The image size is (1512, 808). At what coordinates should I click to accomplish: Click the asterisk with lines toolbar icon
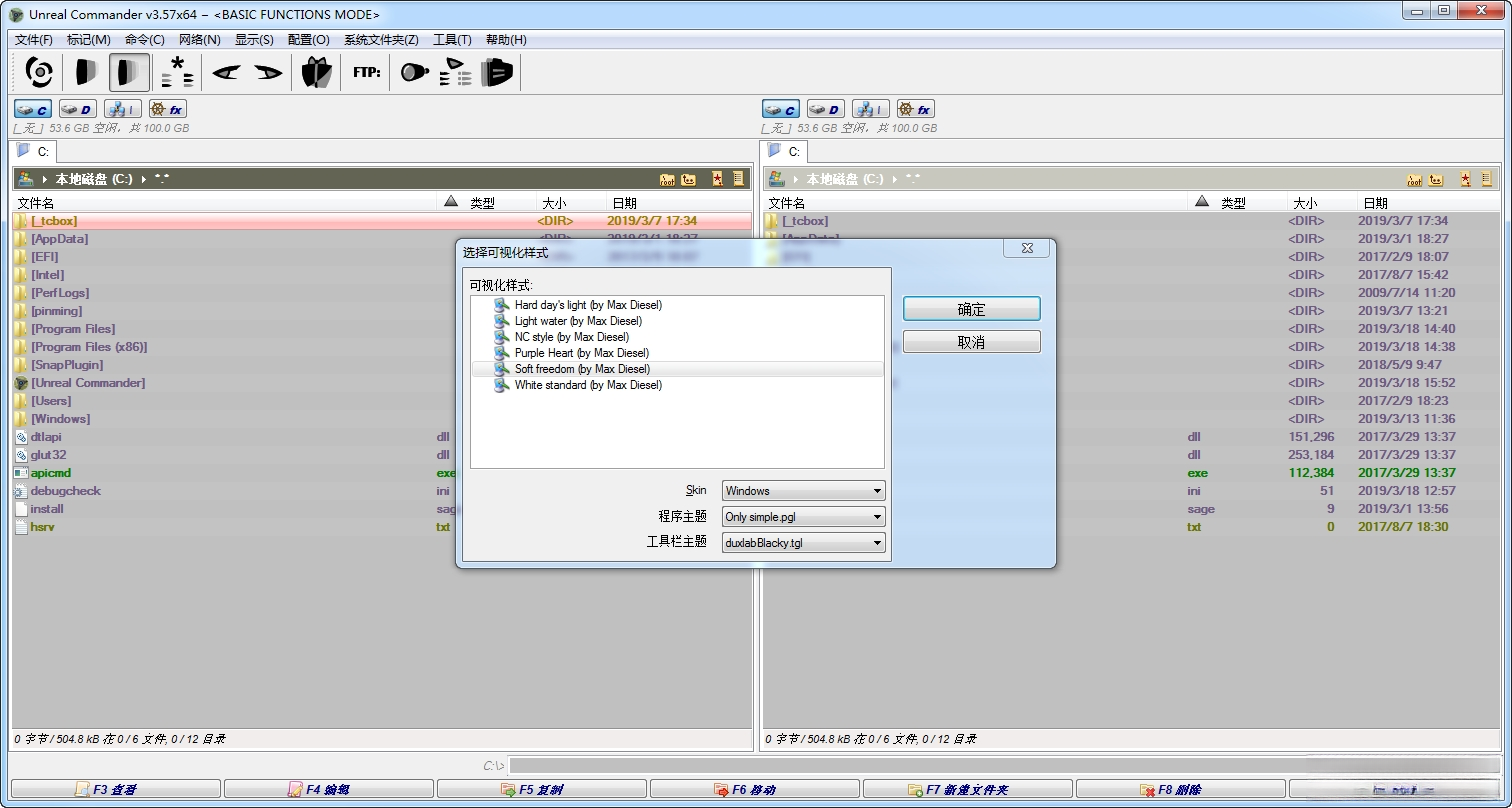coord(177,72)
